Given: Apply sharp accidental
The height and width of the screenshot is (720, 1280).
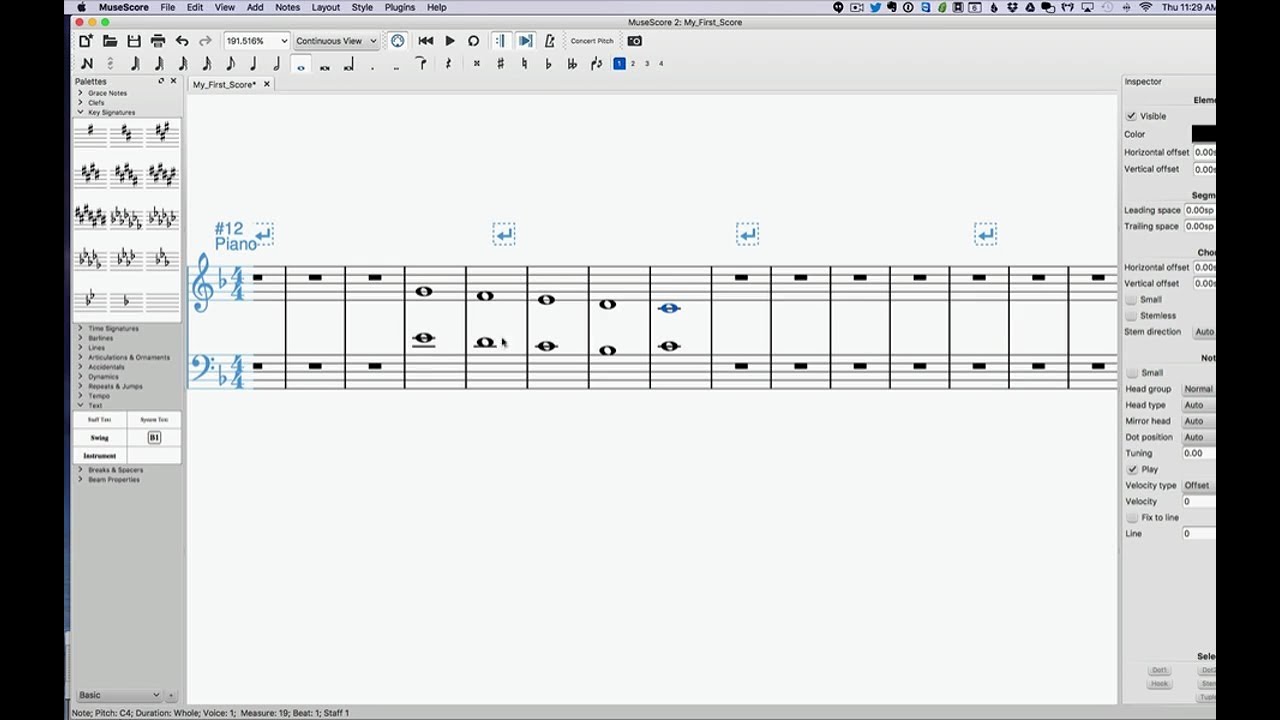Looking at the screenshot, I should 500,64.
